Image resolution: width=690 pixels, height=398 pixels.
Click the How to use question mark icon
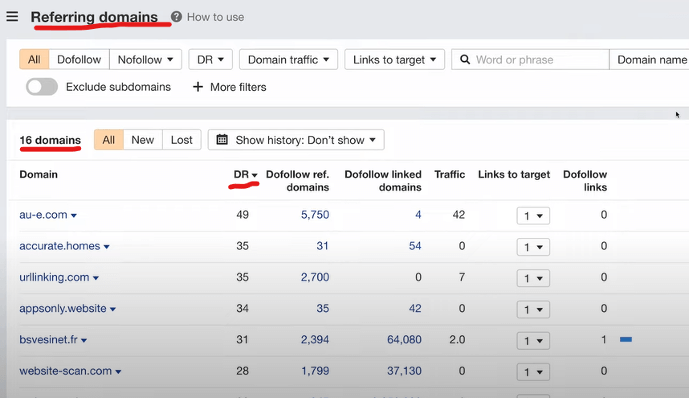pyautogui.click(x=176, y=17)
